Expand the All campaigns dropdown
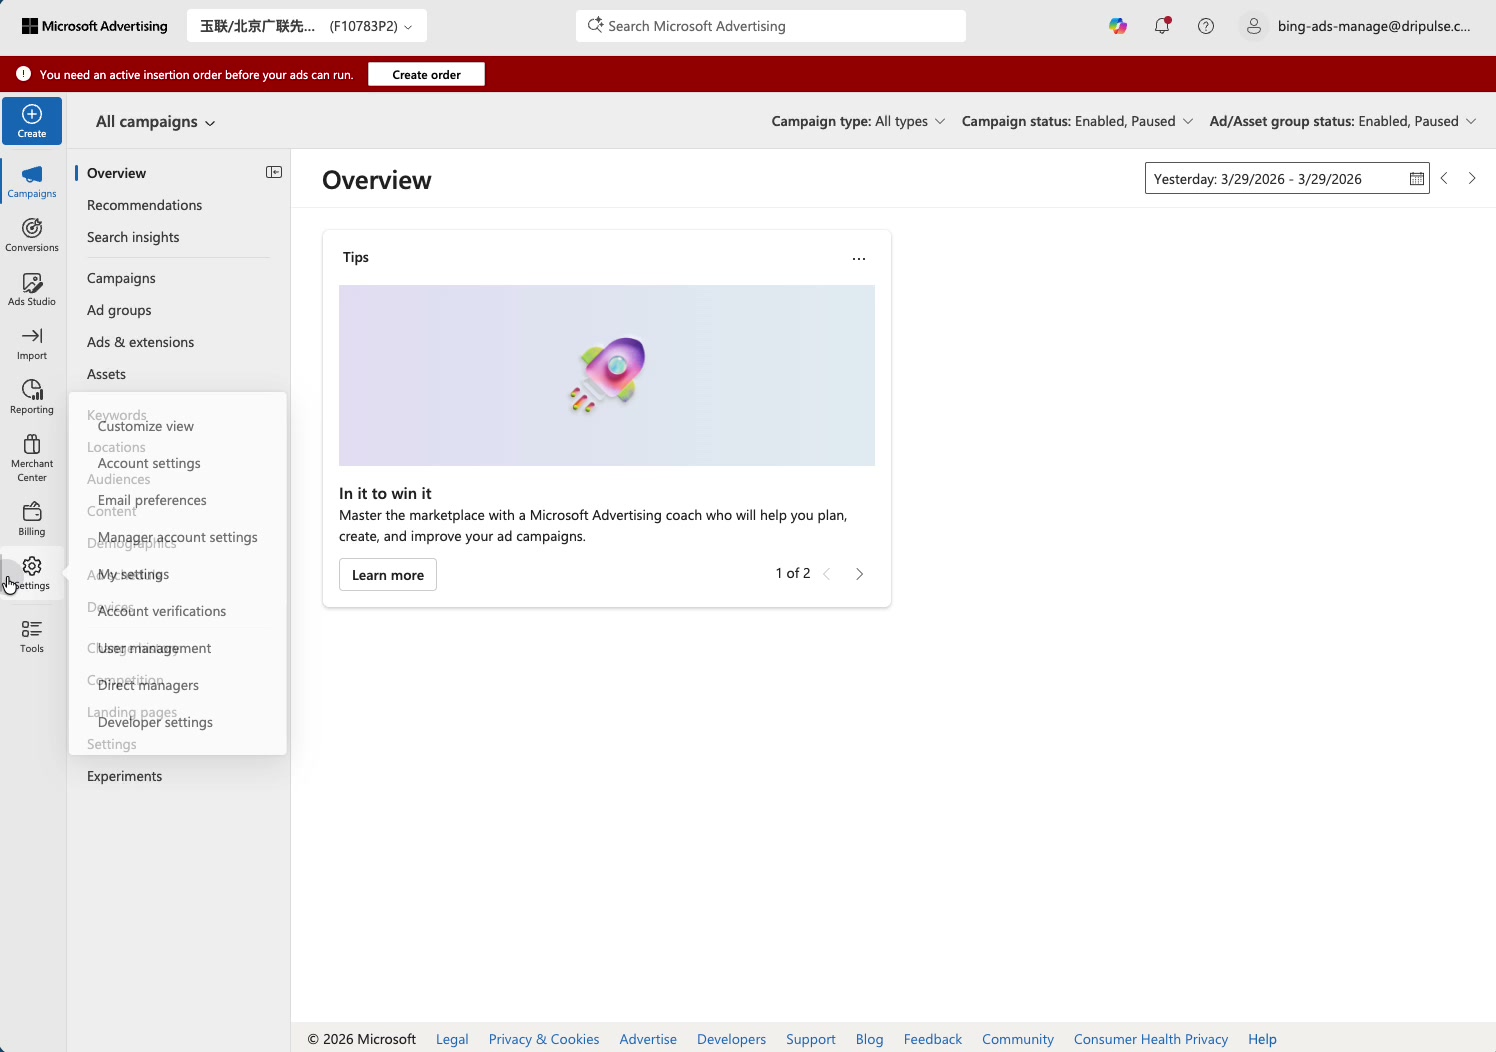 [x=156, y=122]
